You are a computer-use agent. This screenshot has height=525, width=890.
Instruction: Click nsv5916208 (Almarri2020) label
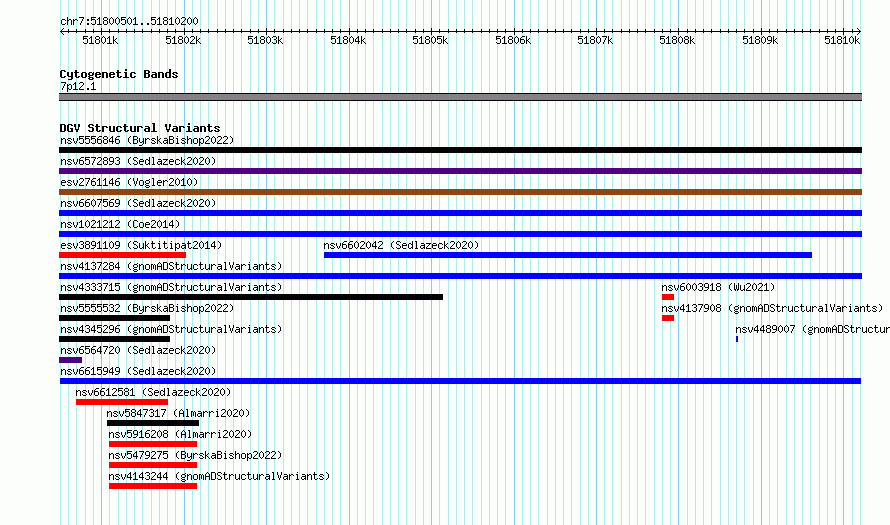(180, 434)
